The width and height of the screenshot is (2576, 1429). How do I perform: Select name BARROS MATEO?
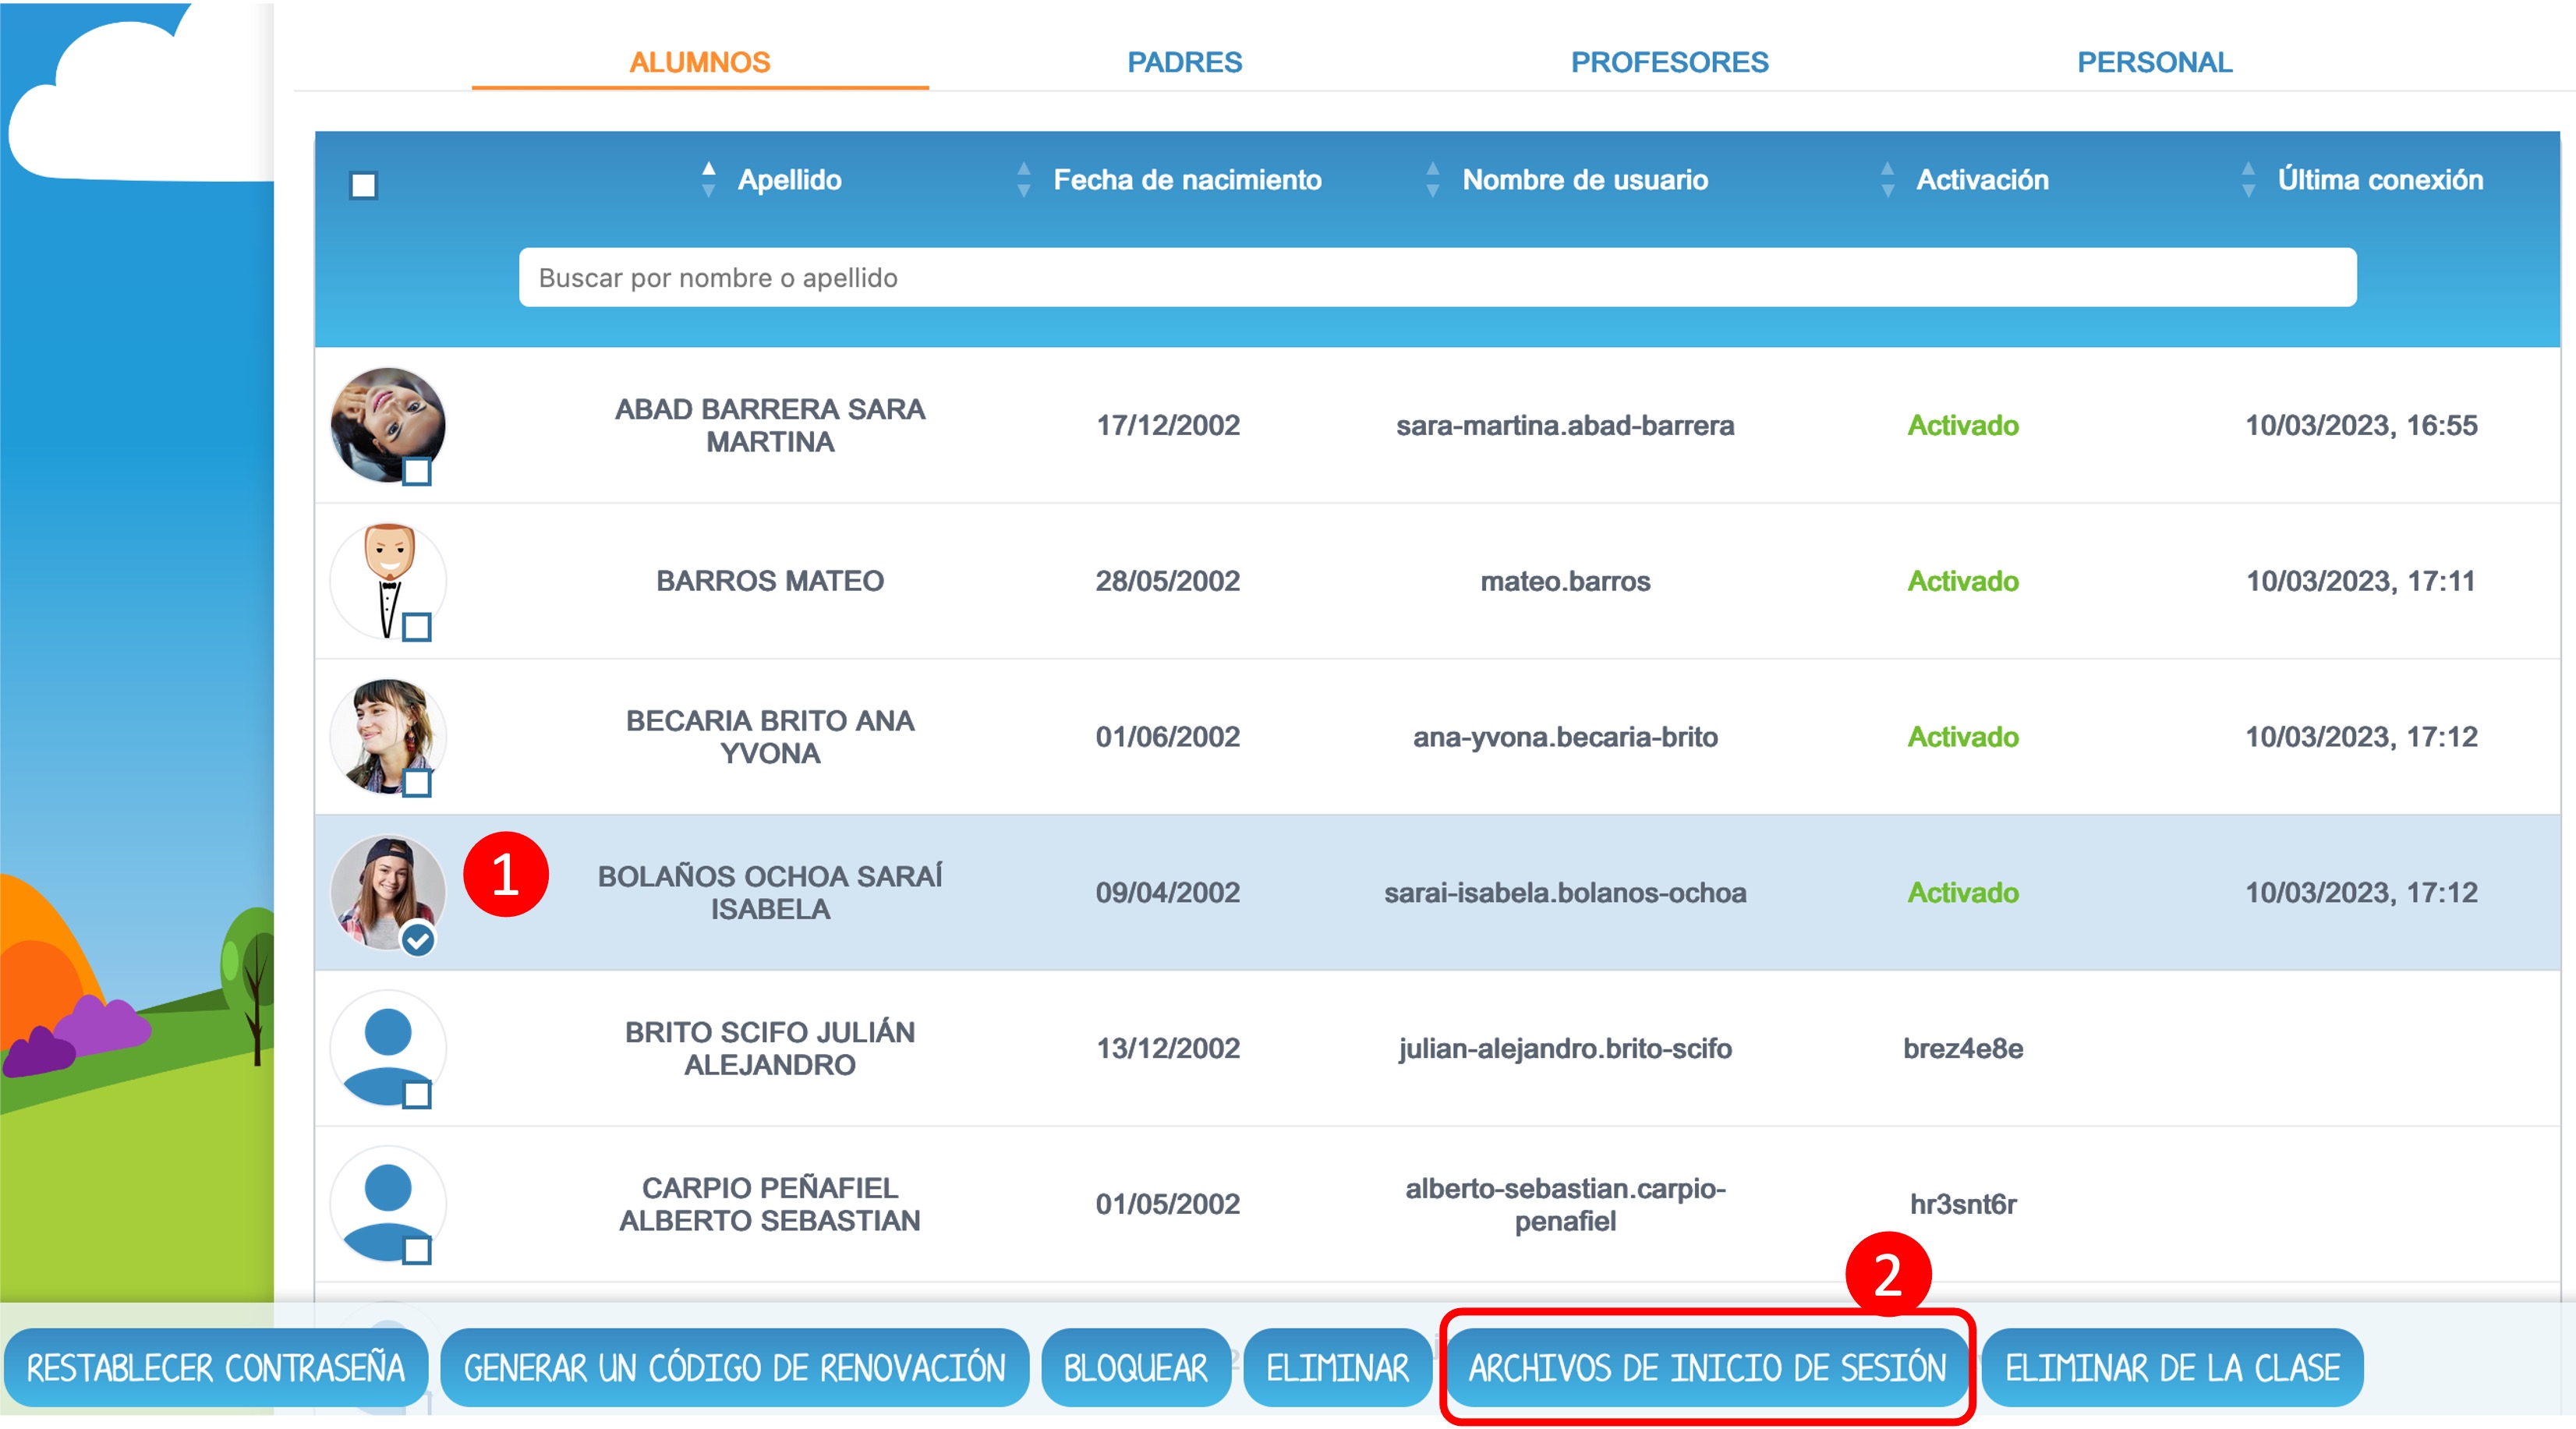(770, 581)
